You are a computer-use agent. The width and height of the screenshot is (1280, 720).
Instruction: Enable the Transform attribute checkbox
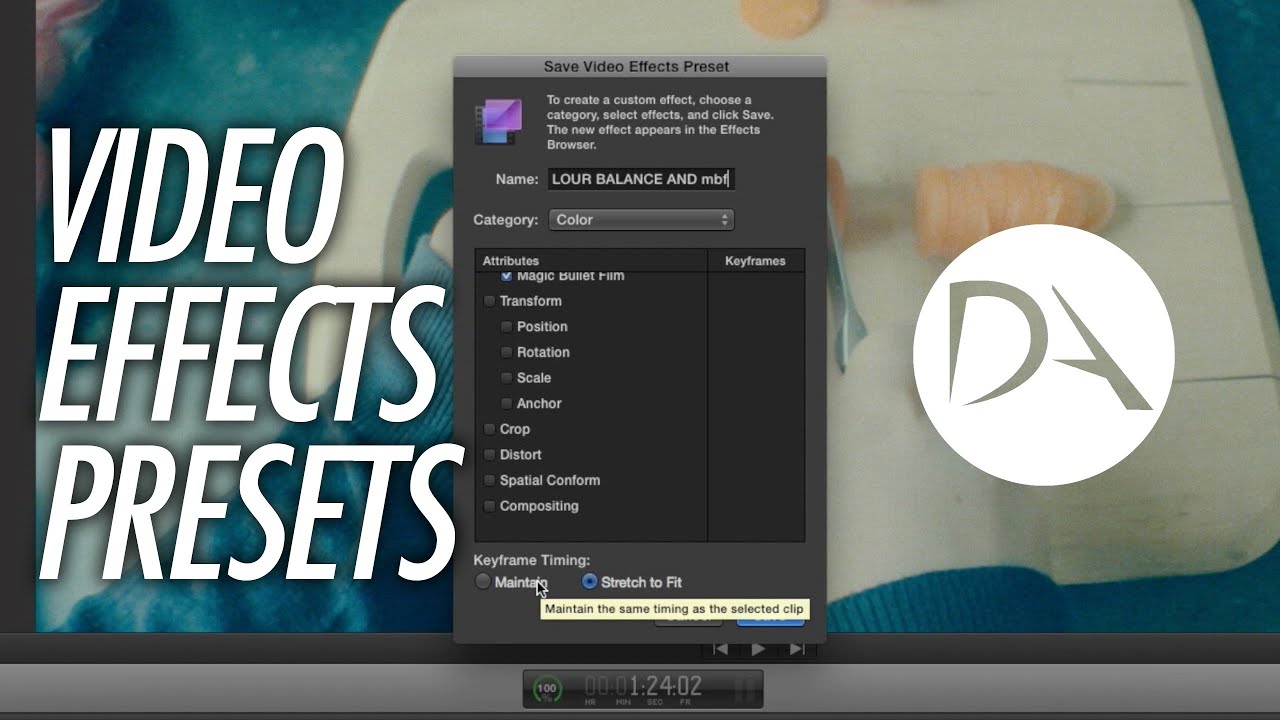tap(490, 301)
